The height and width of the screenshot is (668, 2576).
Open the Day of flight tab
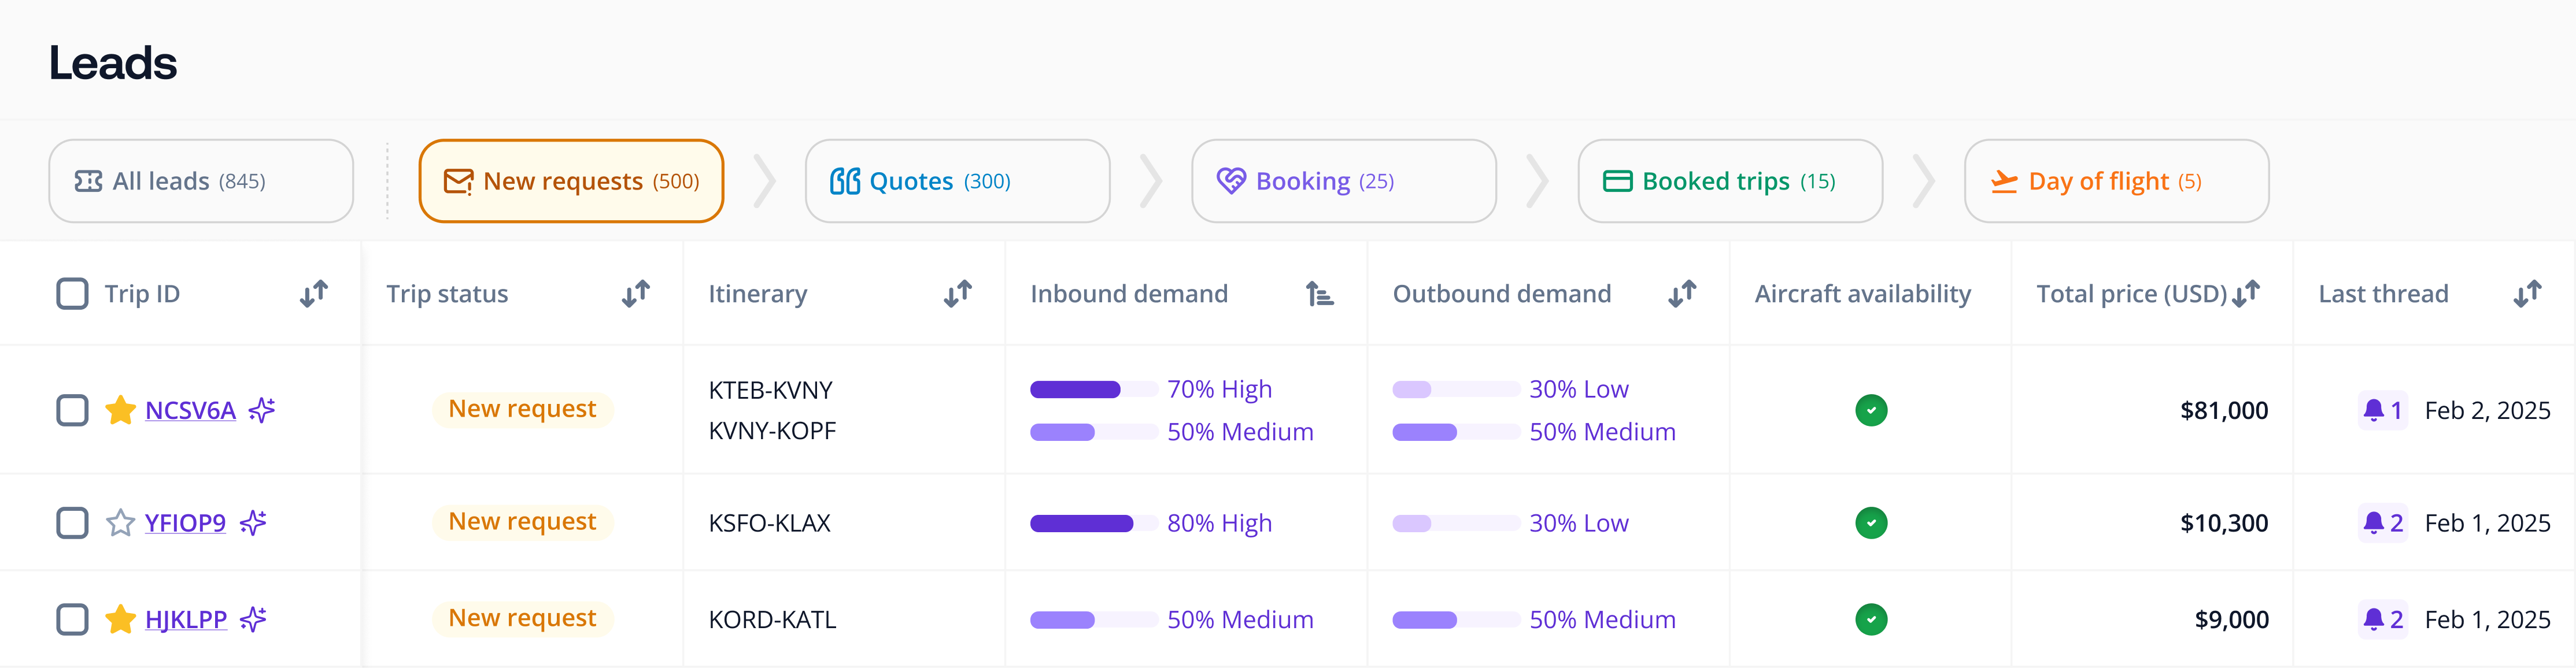(x=2116, y=181)
